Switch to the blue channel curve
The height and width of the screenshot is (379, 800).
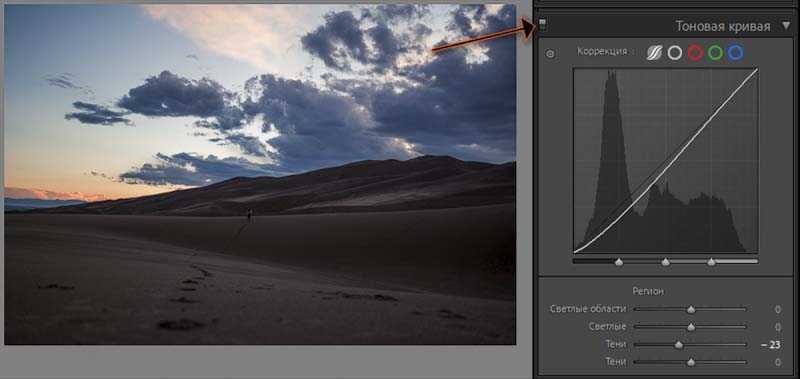click(736, 53)
